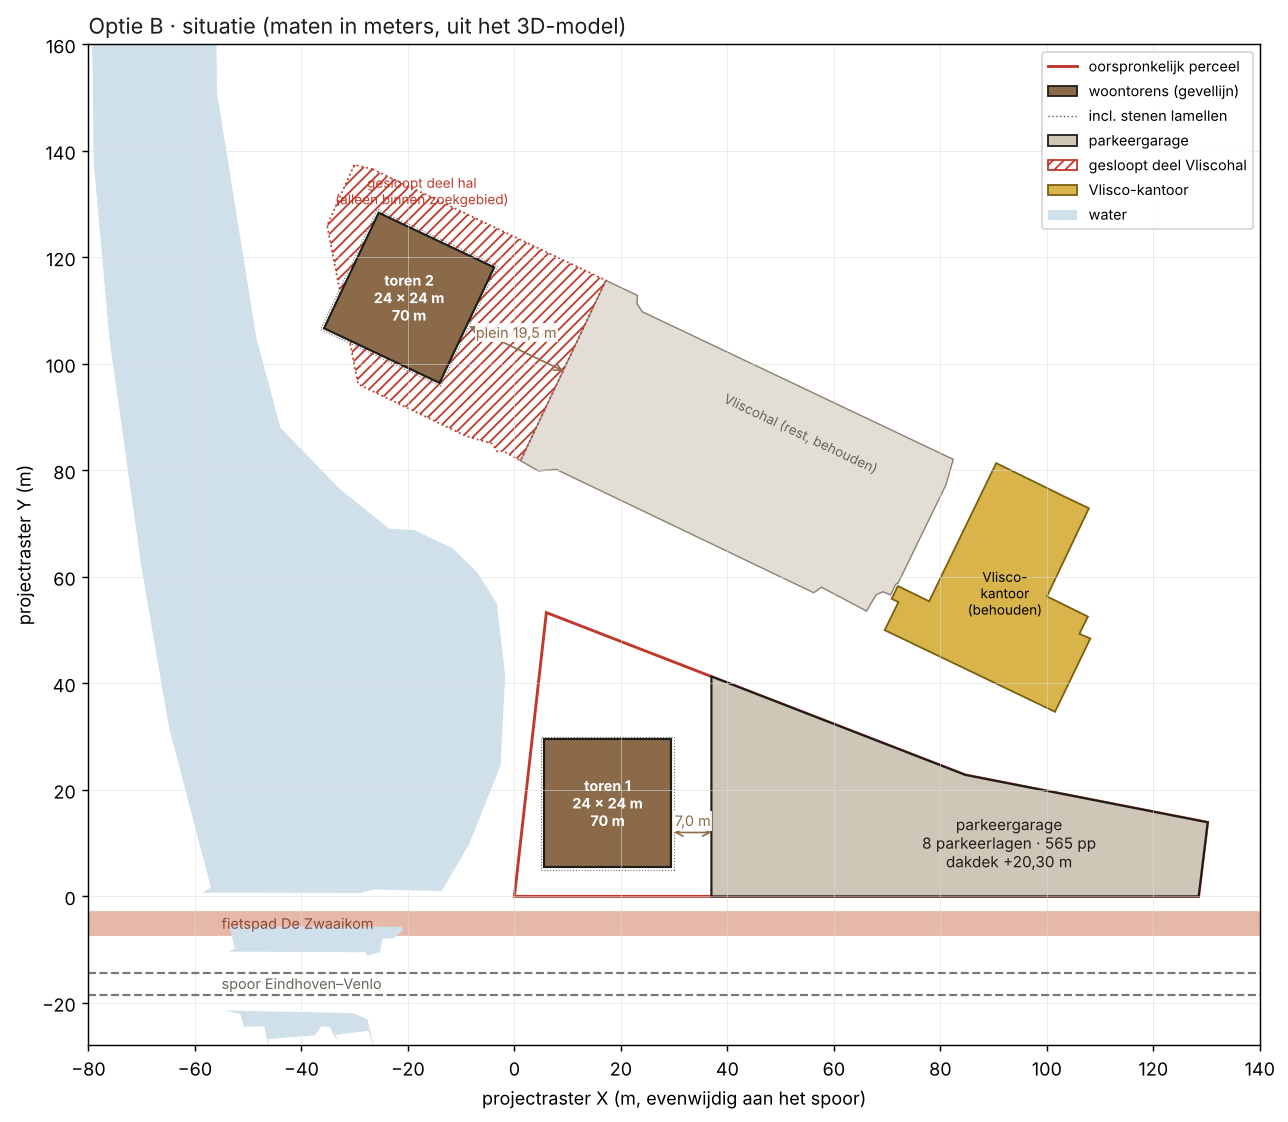Click the brown woontorens legend swatch
This screenshot has width=1288, height=1122.
click(x=1062, y=91)
